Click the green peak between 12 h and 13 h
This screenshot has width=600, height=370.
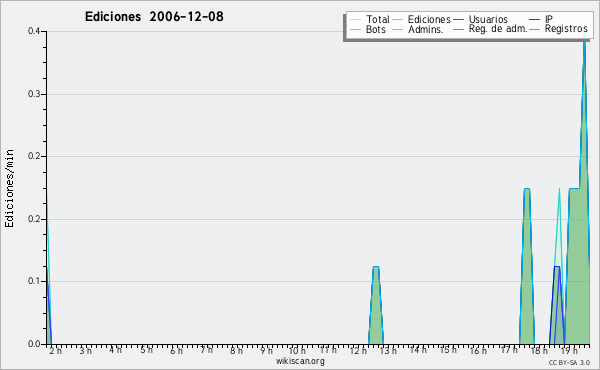tap(376, 306)
